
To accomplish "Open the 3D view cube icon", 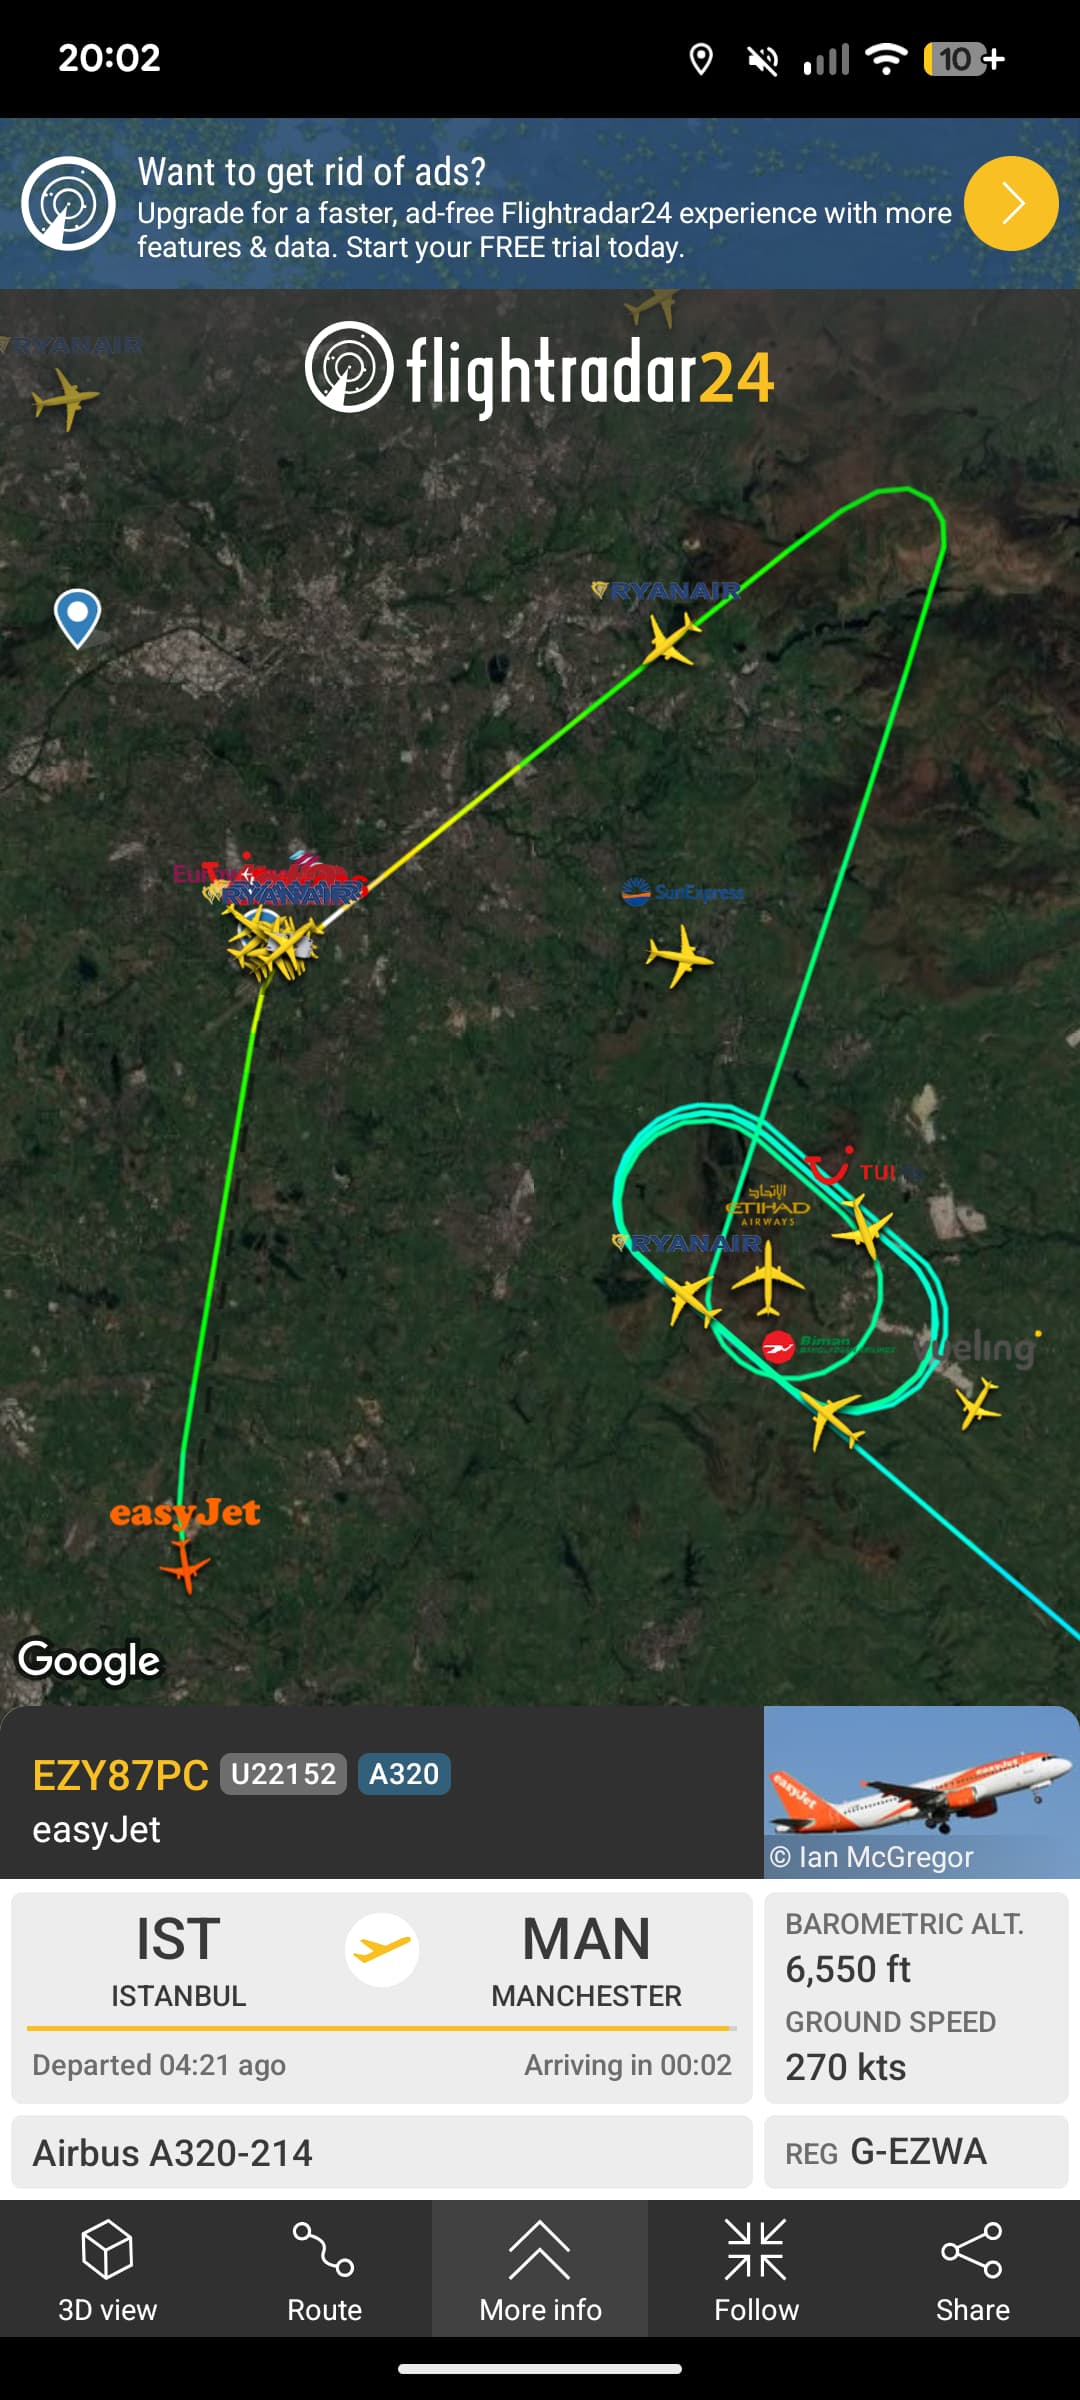I will click(x=107, y=2249).
